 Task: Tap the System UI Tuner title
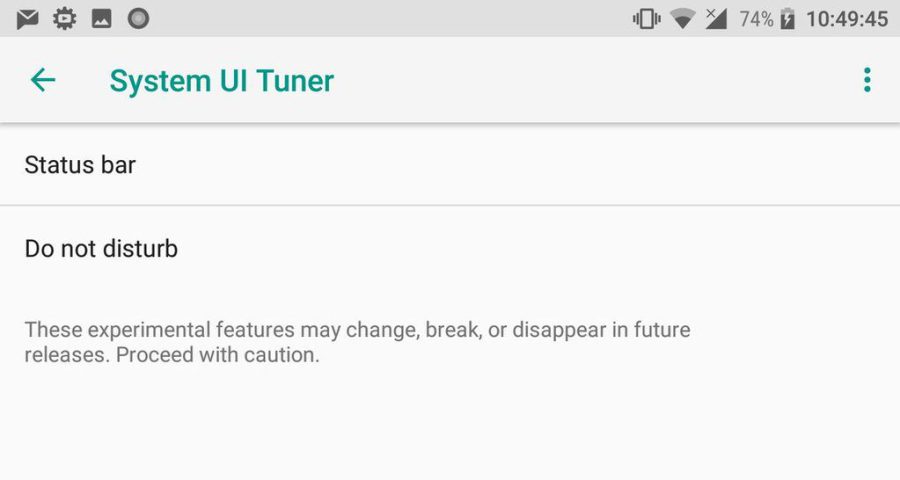221,81
